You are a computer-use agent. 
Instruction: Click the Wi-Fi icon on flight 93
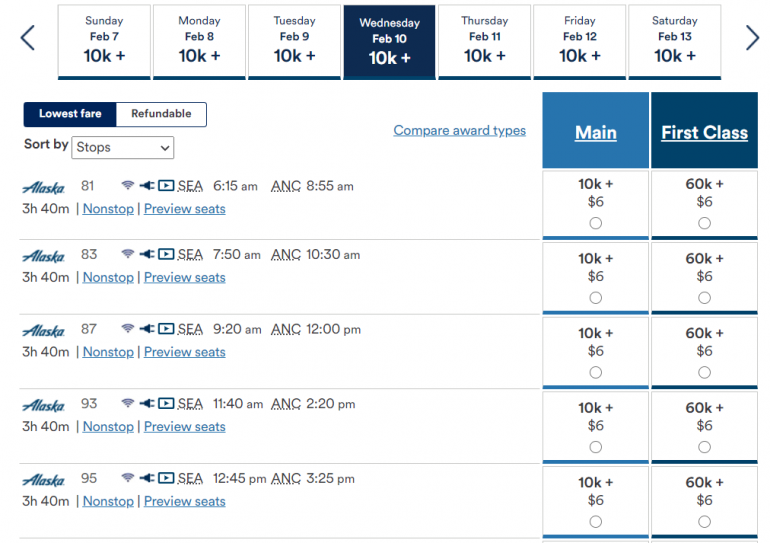pyautogui.click(x=127, y=404)
